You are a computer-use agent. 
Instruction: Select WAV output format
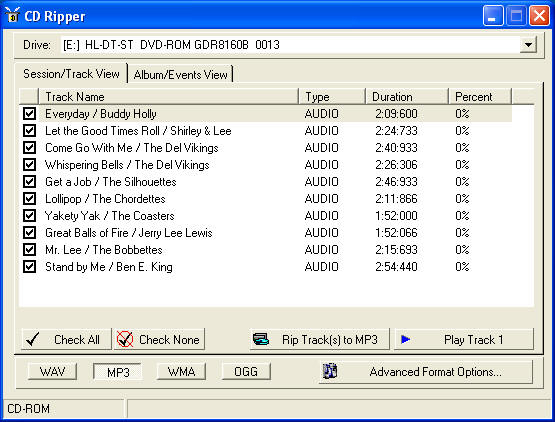click(x=52, y=372)
